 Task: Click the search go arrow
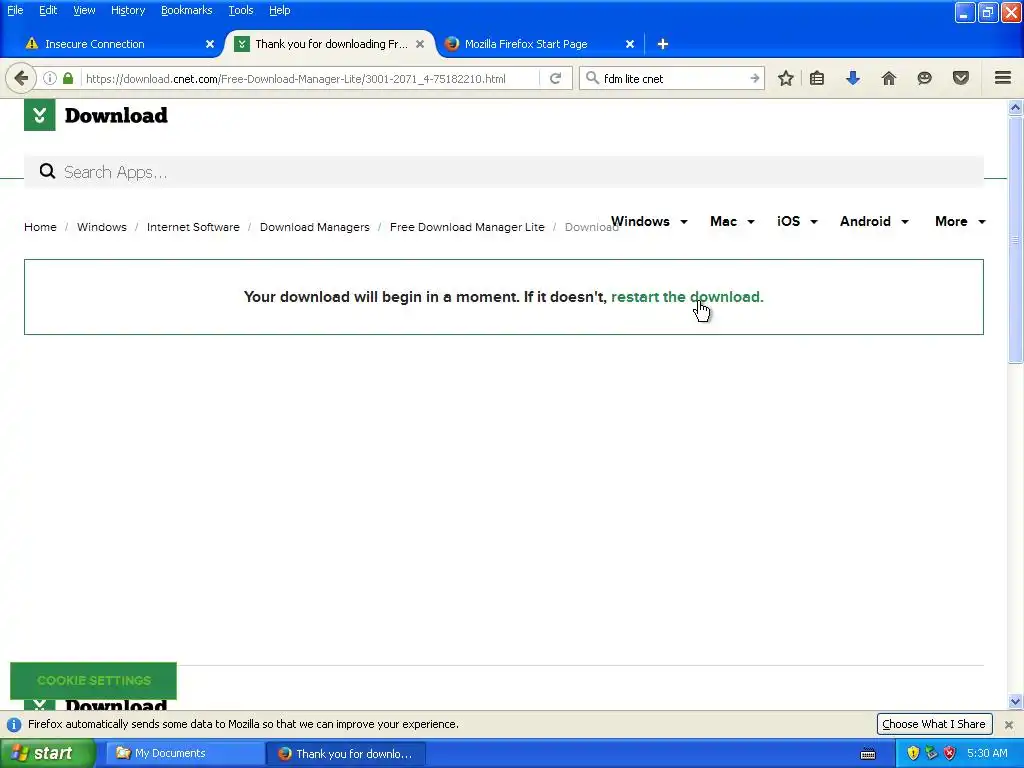[754, 78]
